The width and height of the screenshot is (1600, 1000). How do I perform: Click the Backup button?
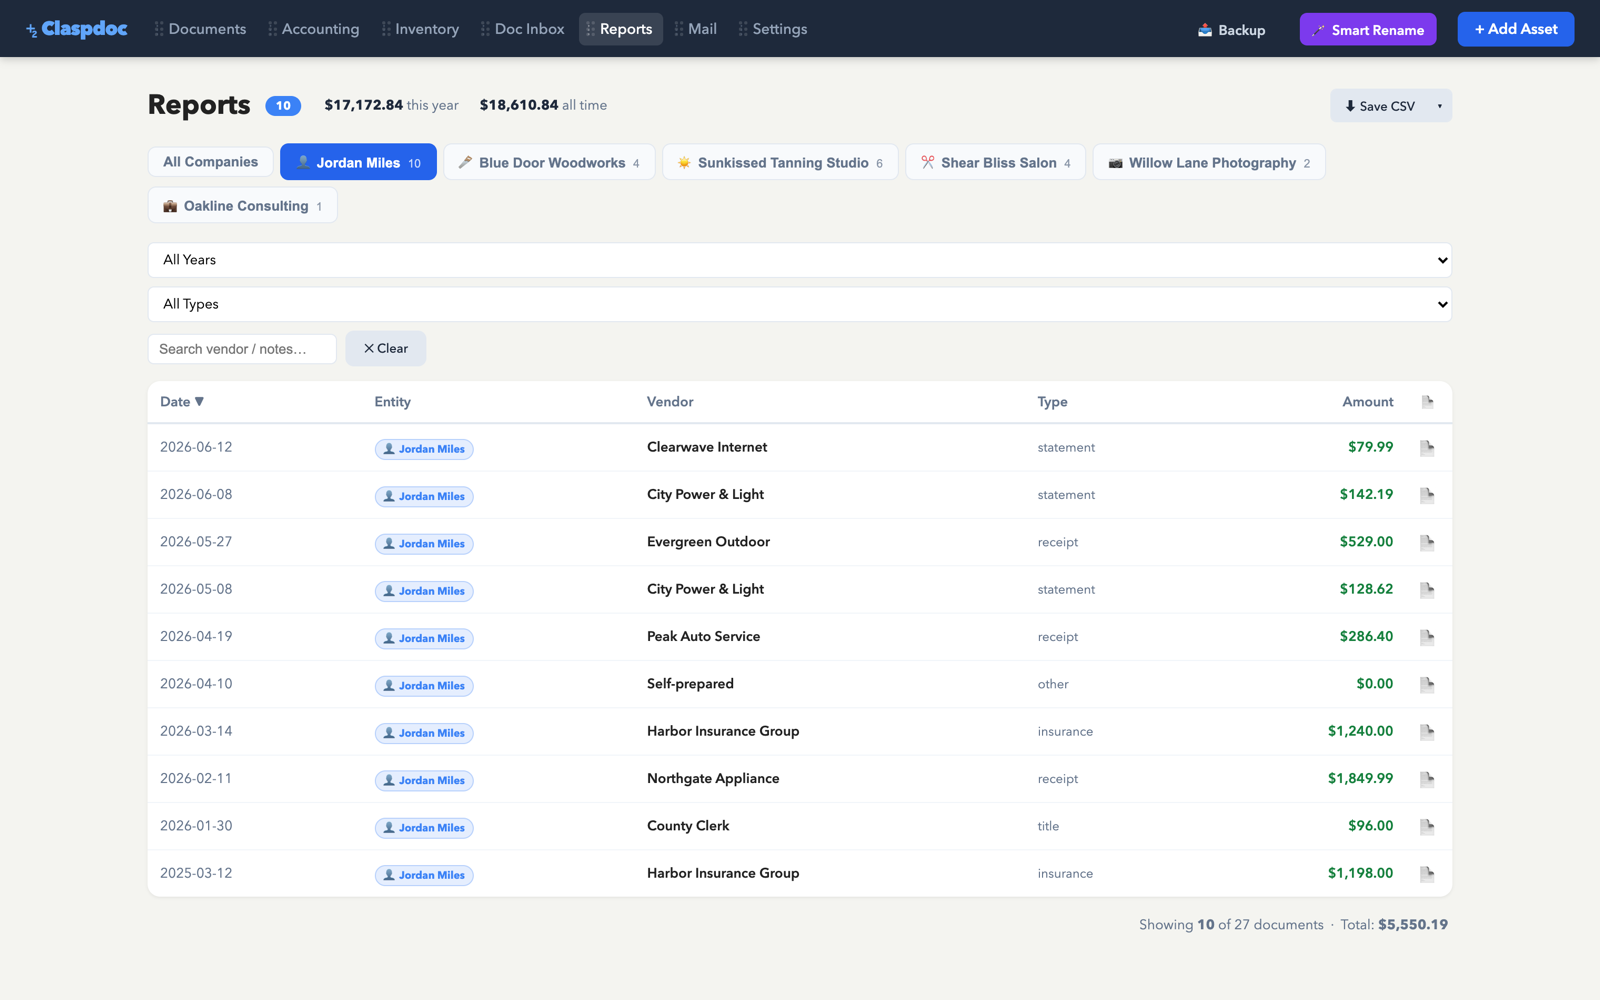(x=1232, y=30)
